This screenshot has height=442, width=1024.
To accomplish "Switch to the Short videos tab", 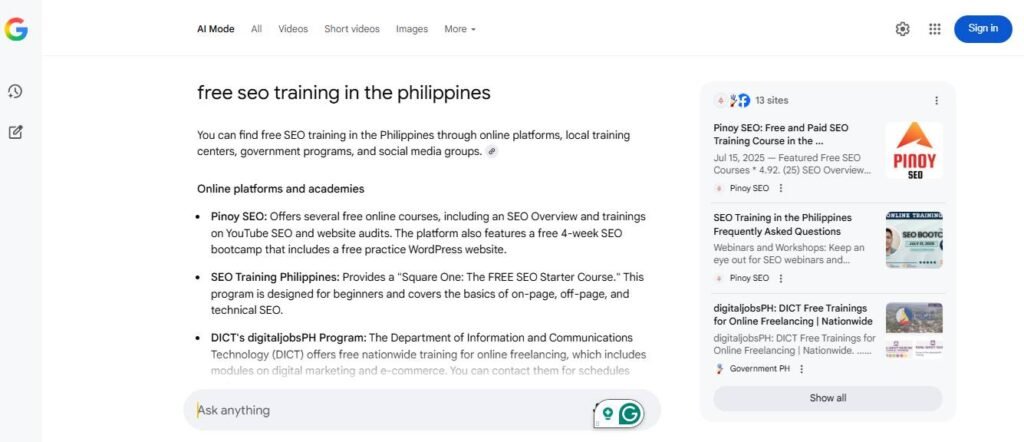I will [352, 29].
